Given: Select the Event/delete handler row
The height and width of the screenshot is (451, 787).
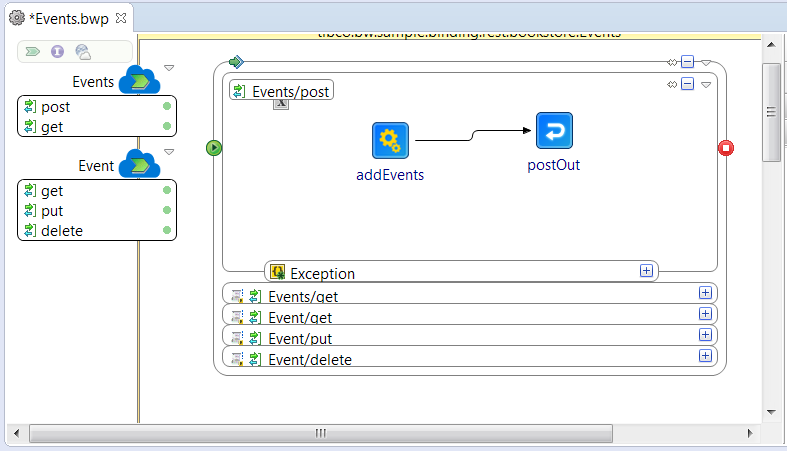Looking at the screenshot, I should [470, 357].
